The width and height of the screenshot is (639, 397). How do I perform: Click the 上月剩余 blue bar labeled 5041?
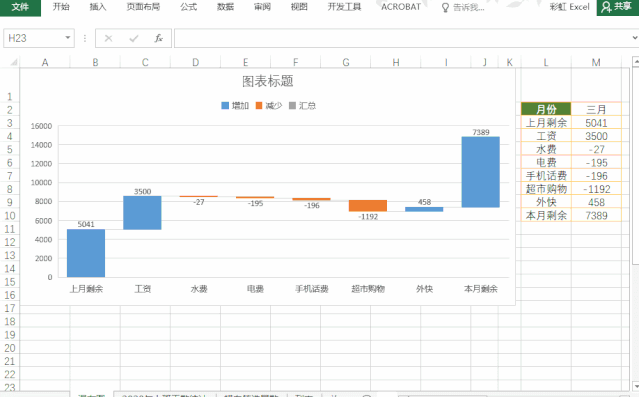coord(86,253)
